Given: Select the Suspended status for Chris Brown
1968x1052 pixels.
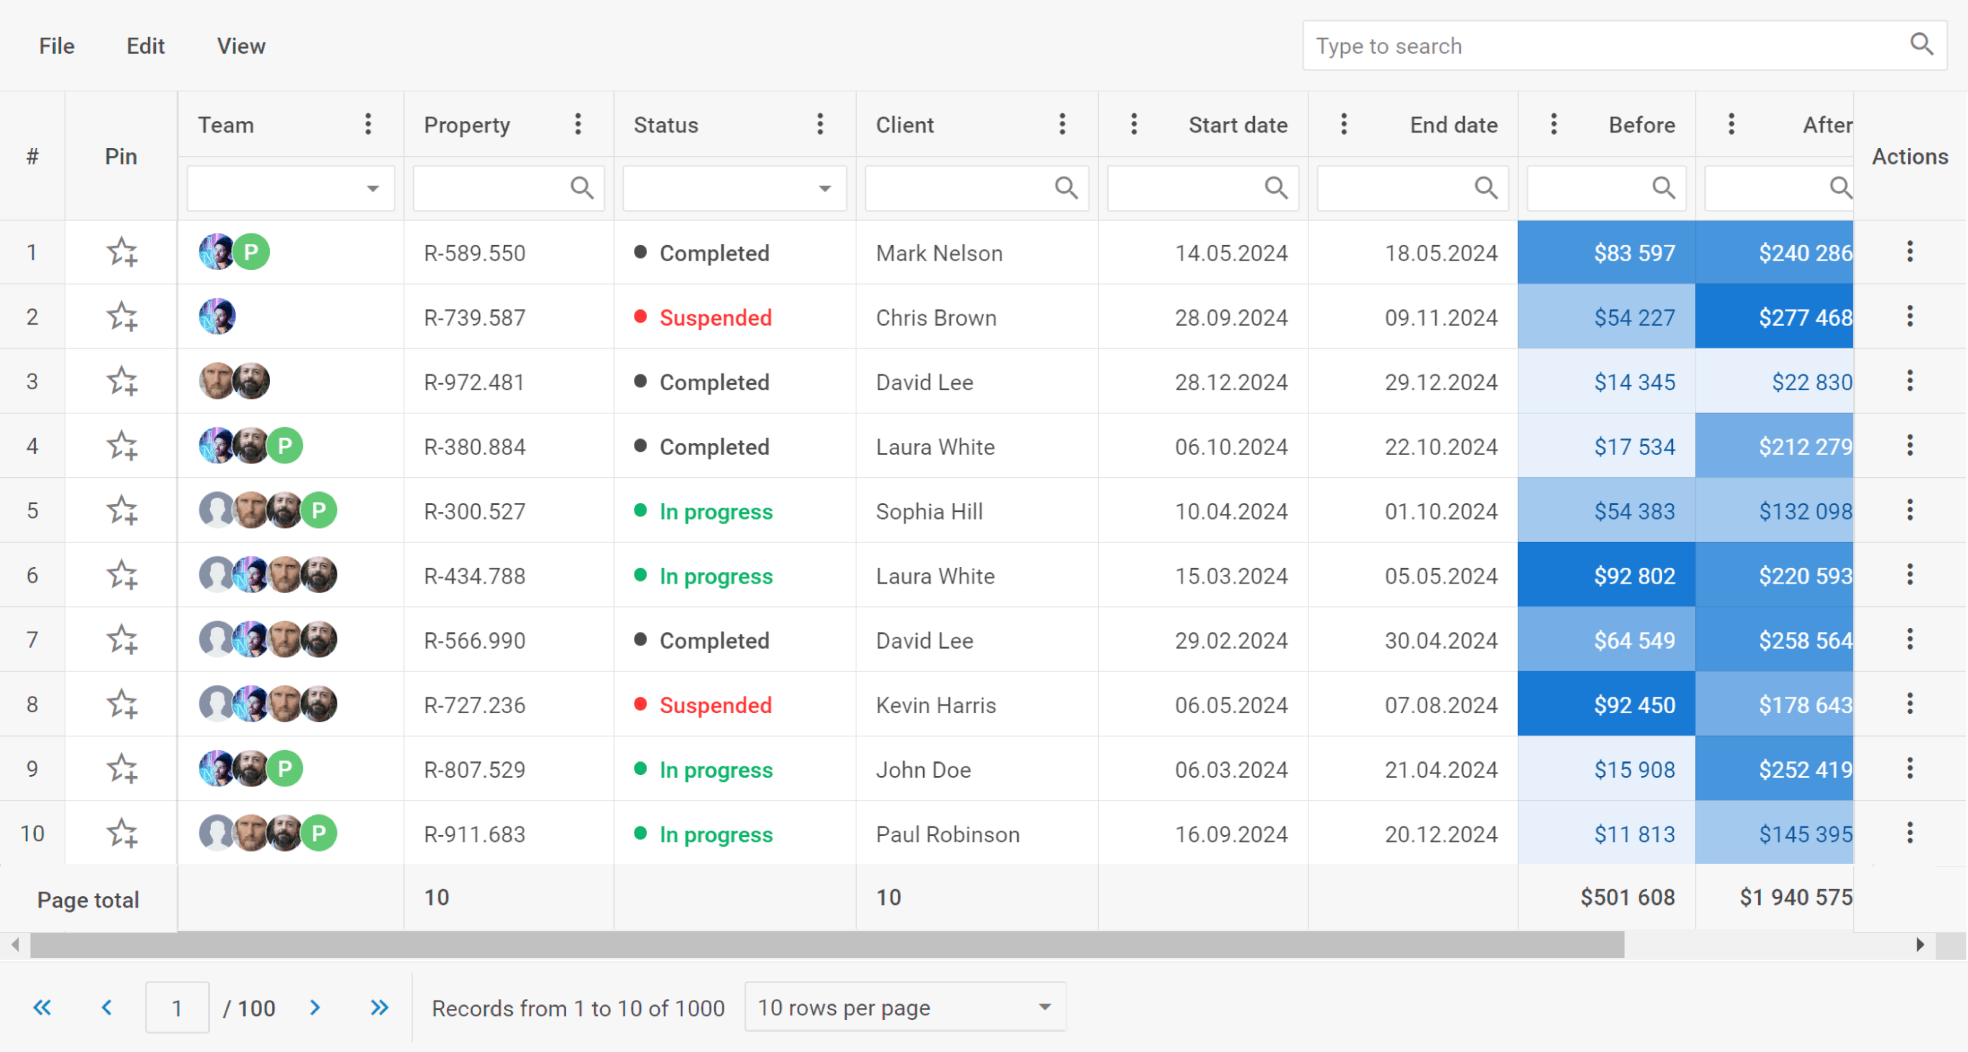Looking at the screenshot, I should coord(715,318).
